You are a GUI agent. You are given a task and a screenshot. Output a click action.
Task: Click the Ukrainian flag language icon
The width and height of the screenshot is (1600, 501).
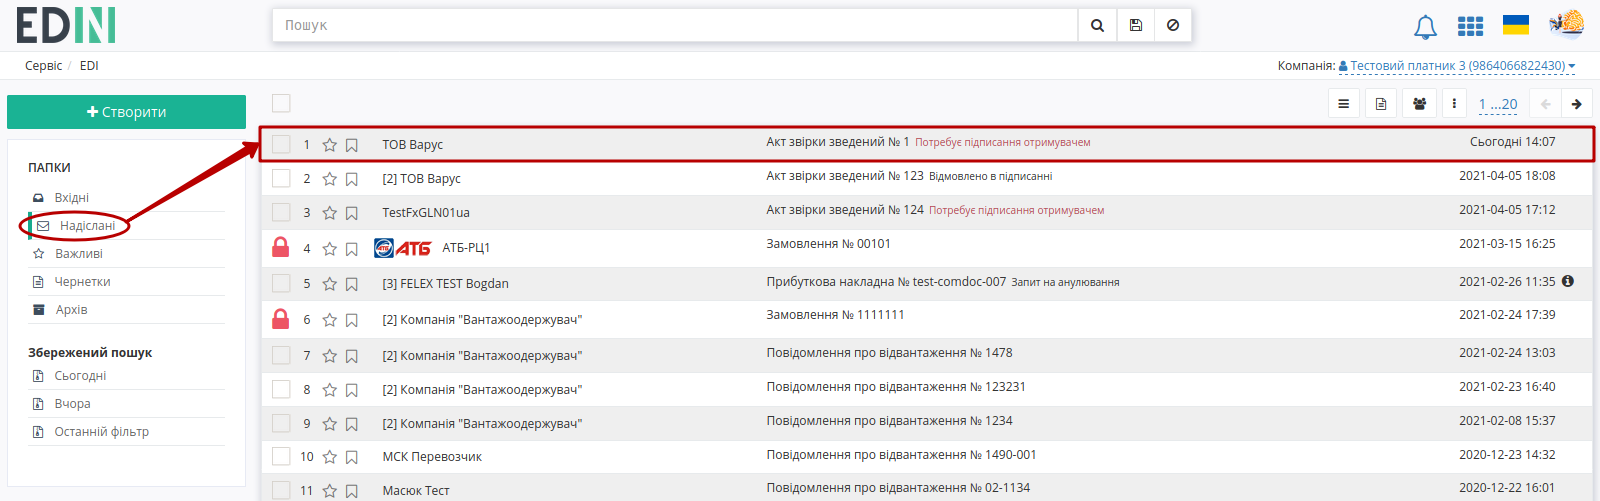(1516, 25)
